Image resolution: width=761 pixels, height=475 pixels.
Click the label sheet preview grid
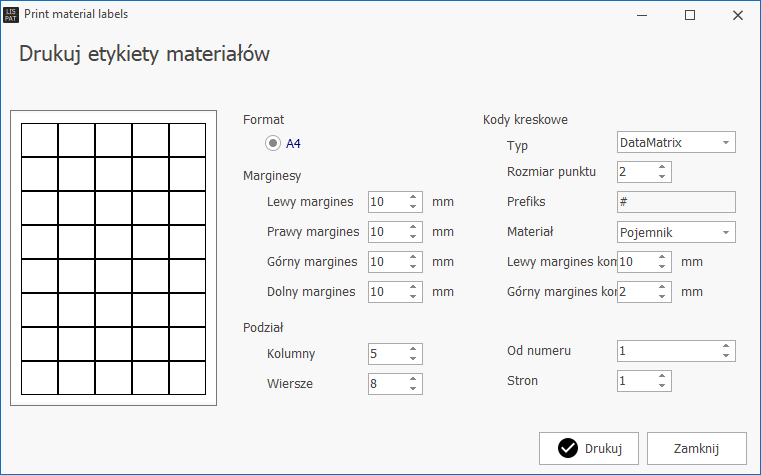[114, 258]
